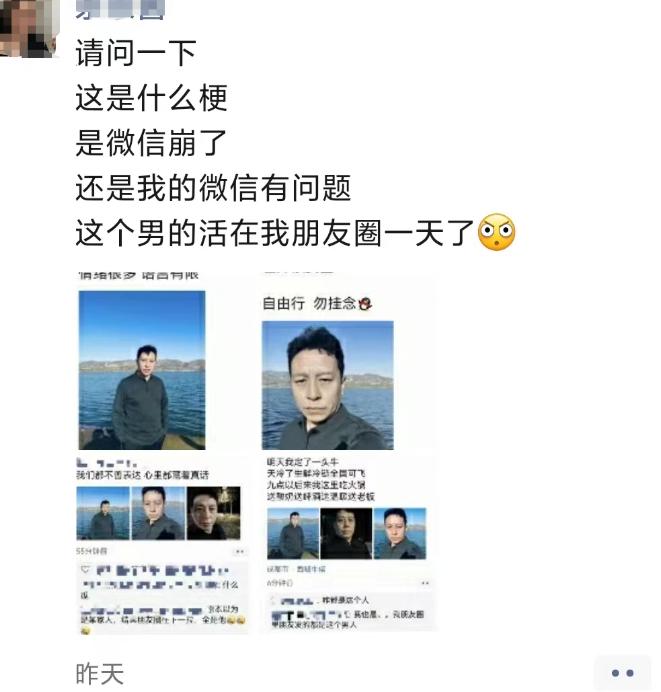This screenshot has height=692, width=661.
Task: Click the 昨天 timestamp
Action: 100,674
